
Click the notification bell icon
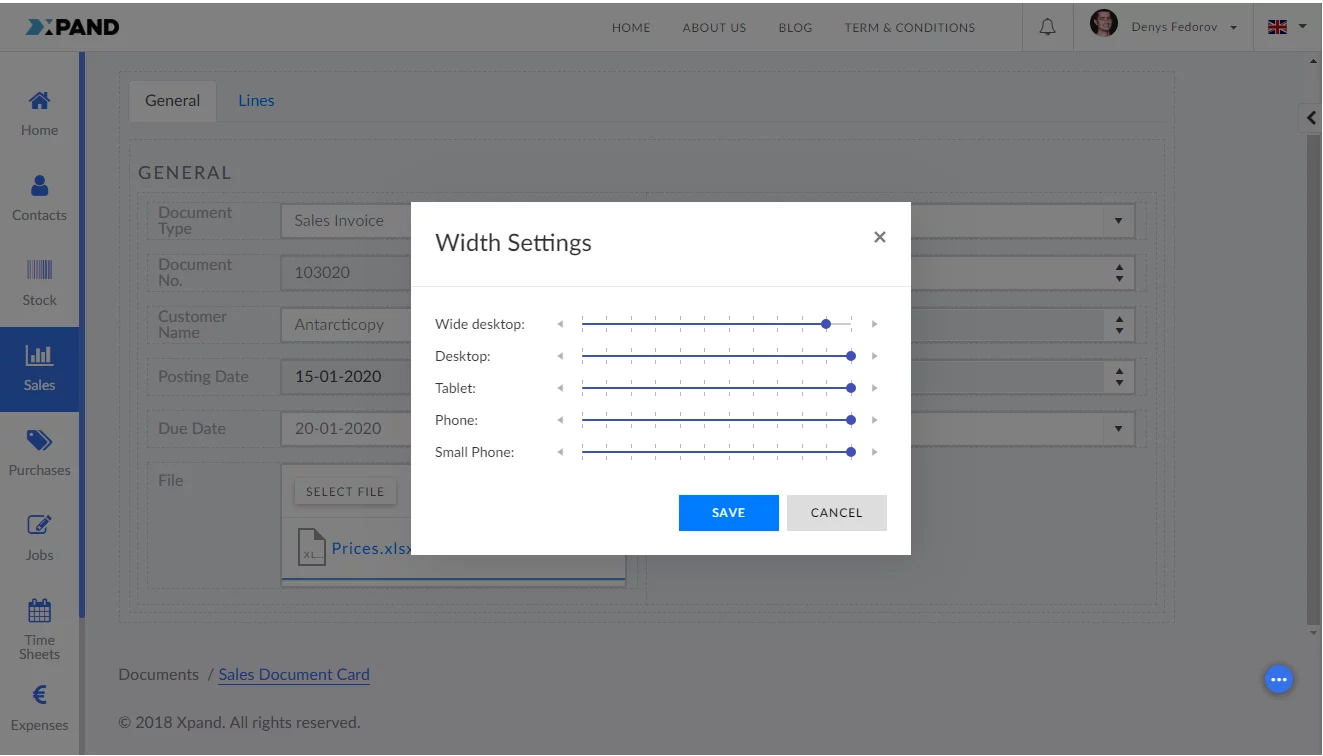[x=1047, y=27]
